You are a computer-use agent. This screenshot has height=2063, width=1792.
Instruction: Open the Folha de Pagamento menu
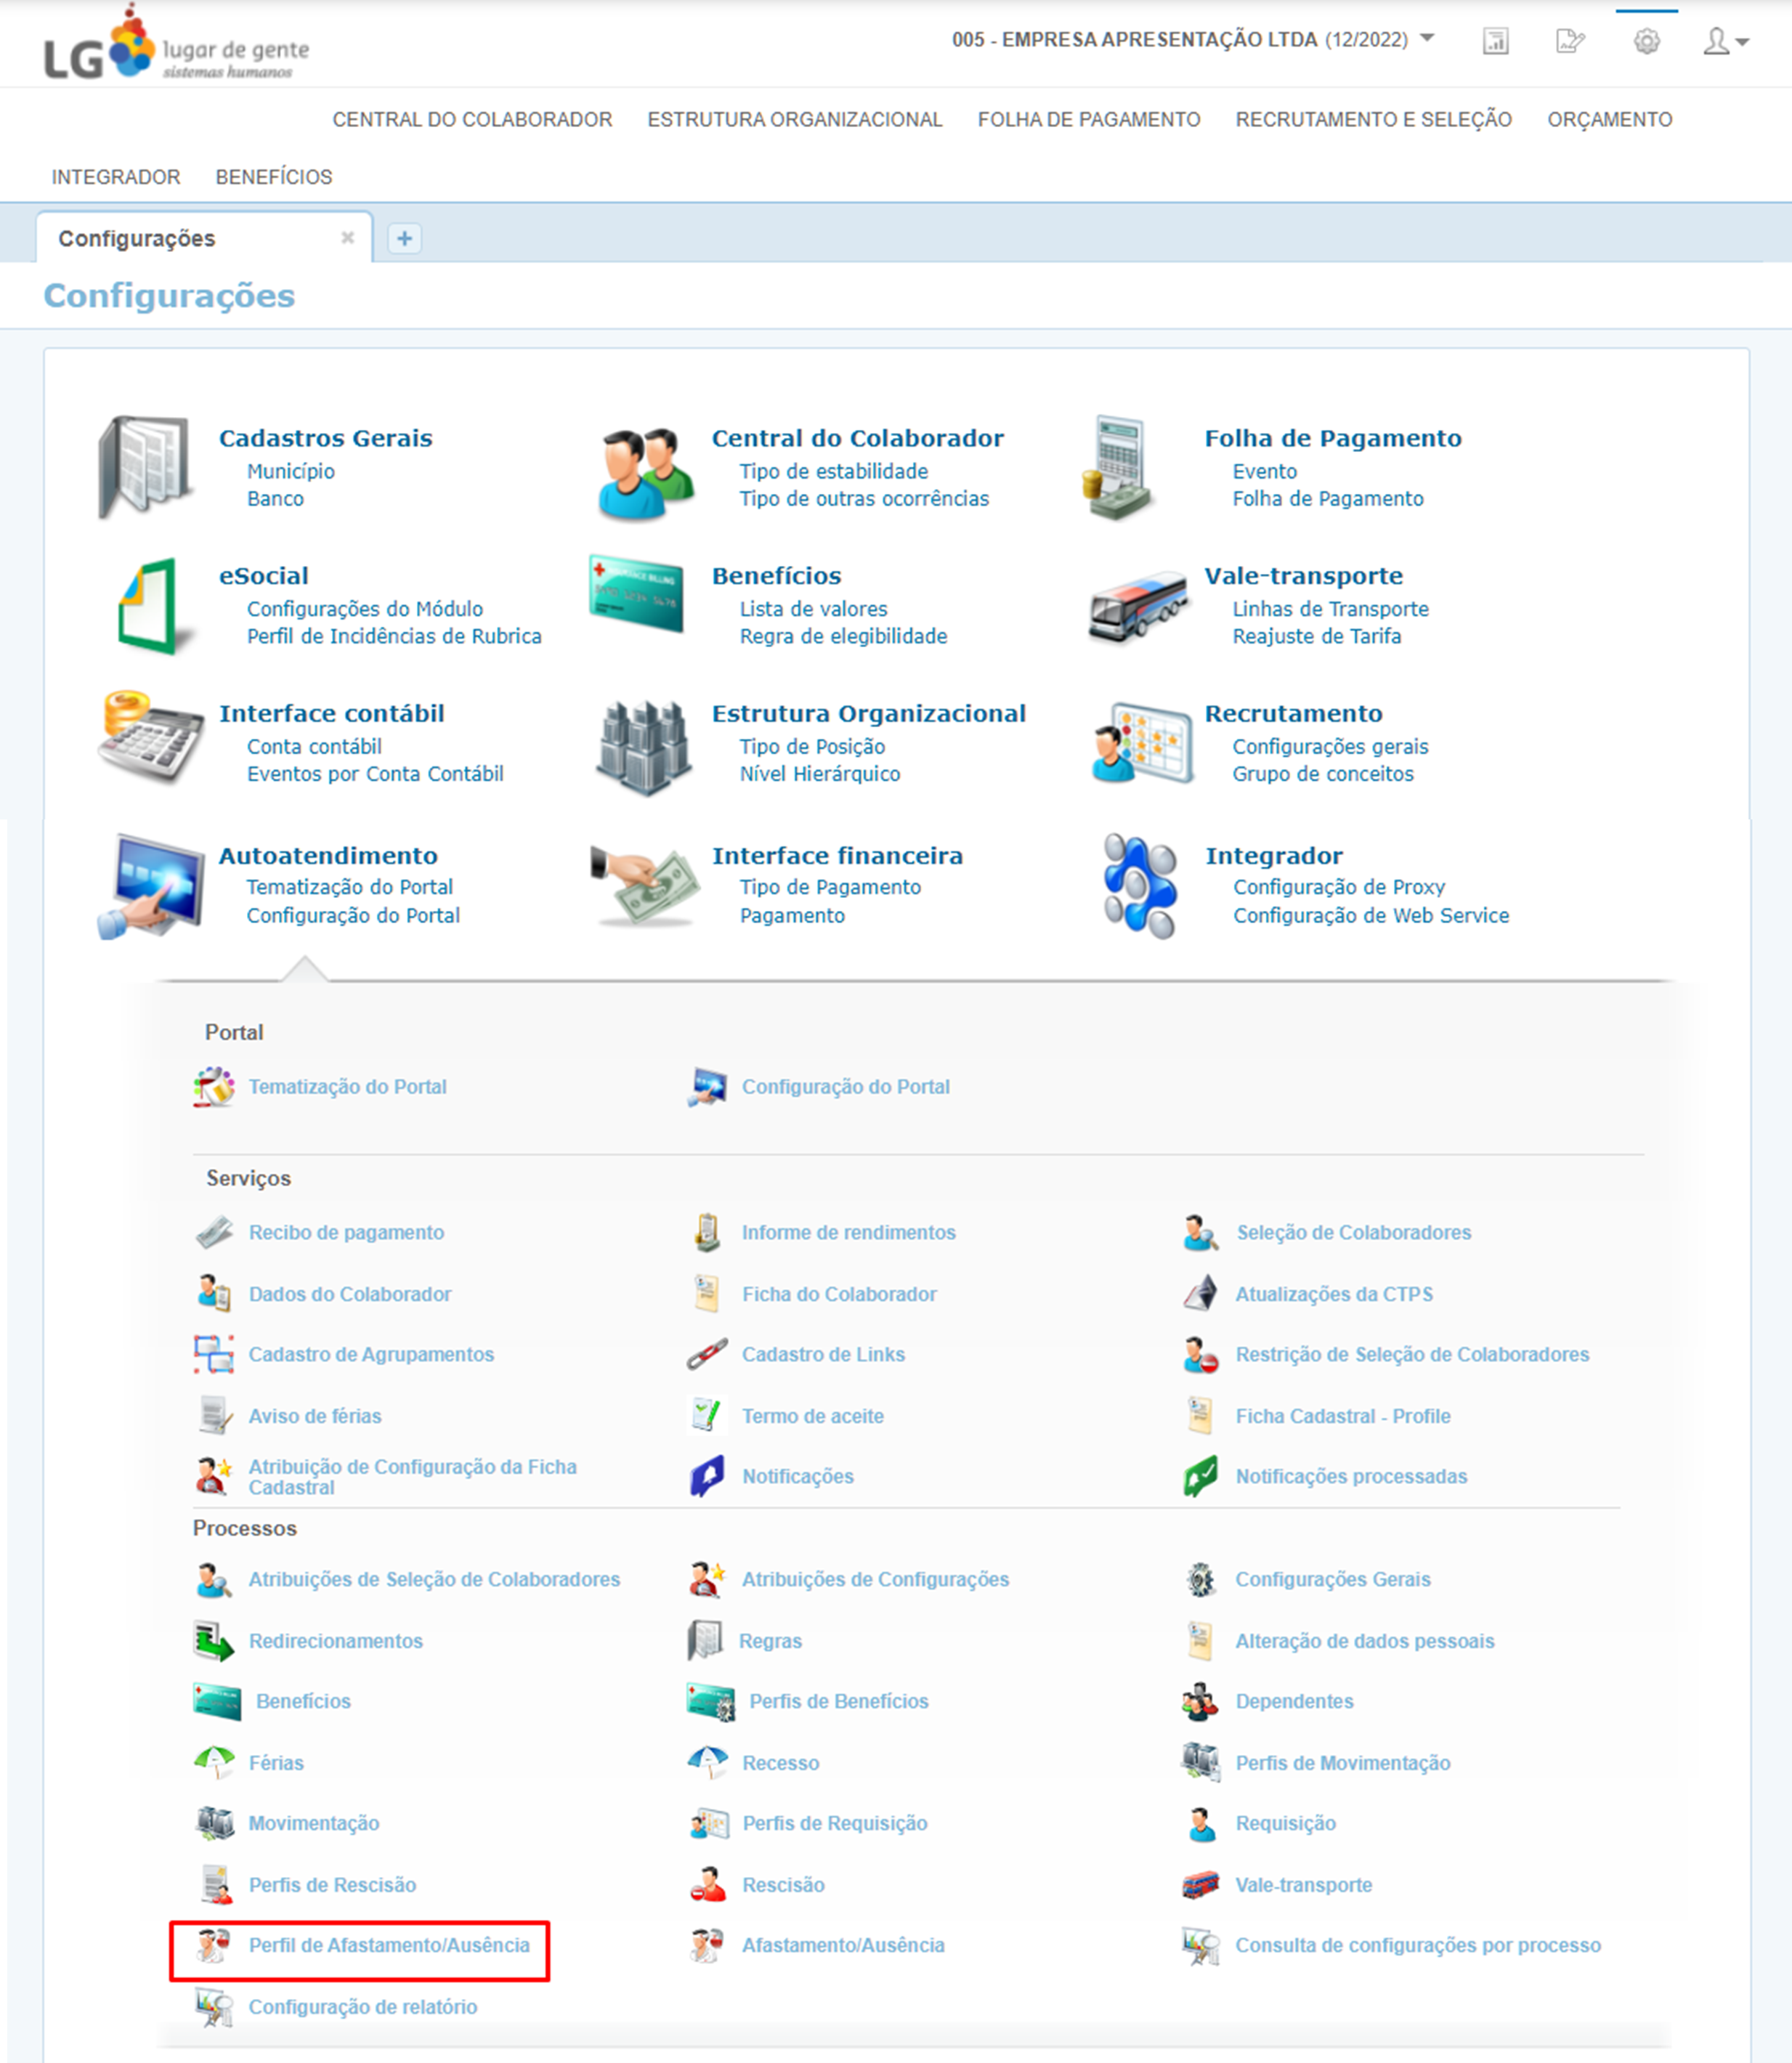point(1088,119)
